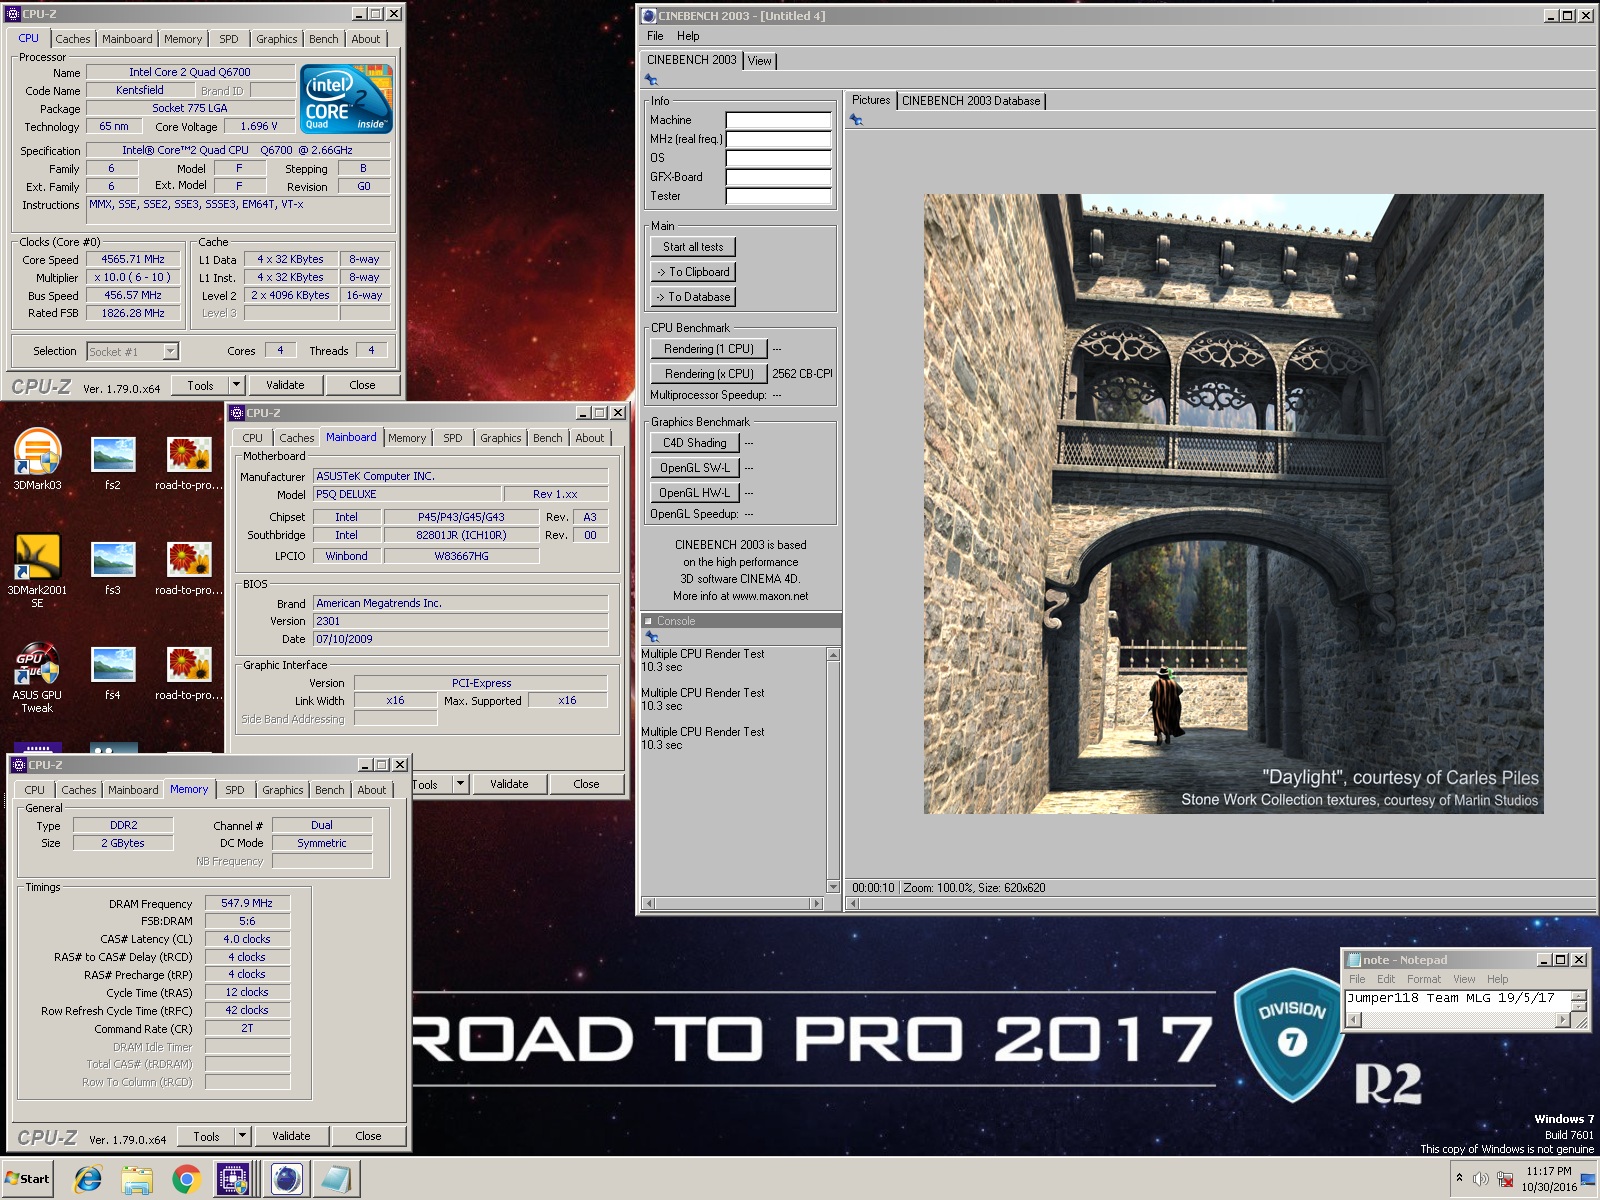1600x1200 pixels.
Task: Switch to Notepad via its taskbar icon
Action: click(336, 1180)
